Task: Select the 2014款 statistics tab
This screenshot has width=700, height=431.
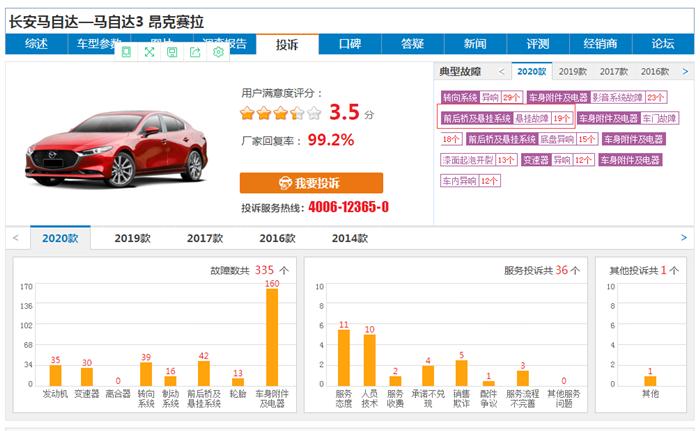Action: point(350,238)
